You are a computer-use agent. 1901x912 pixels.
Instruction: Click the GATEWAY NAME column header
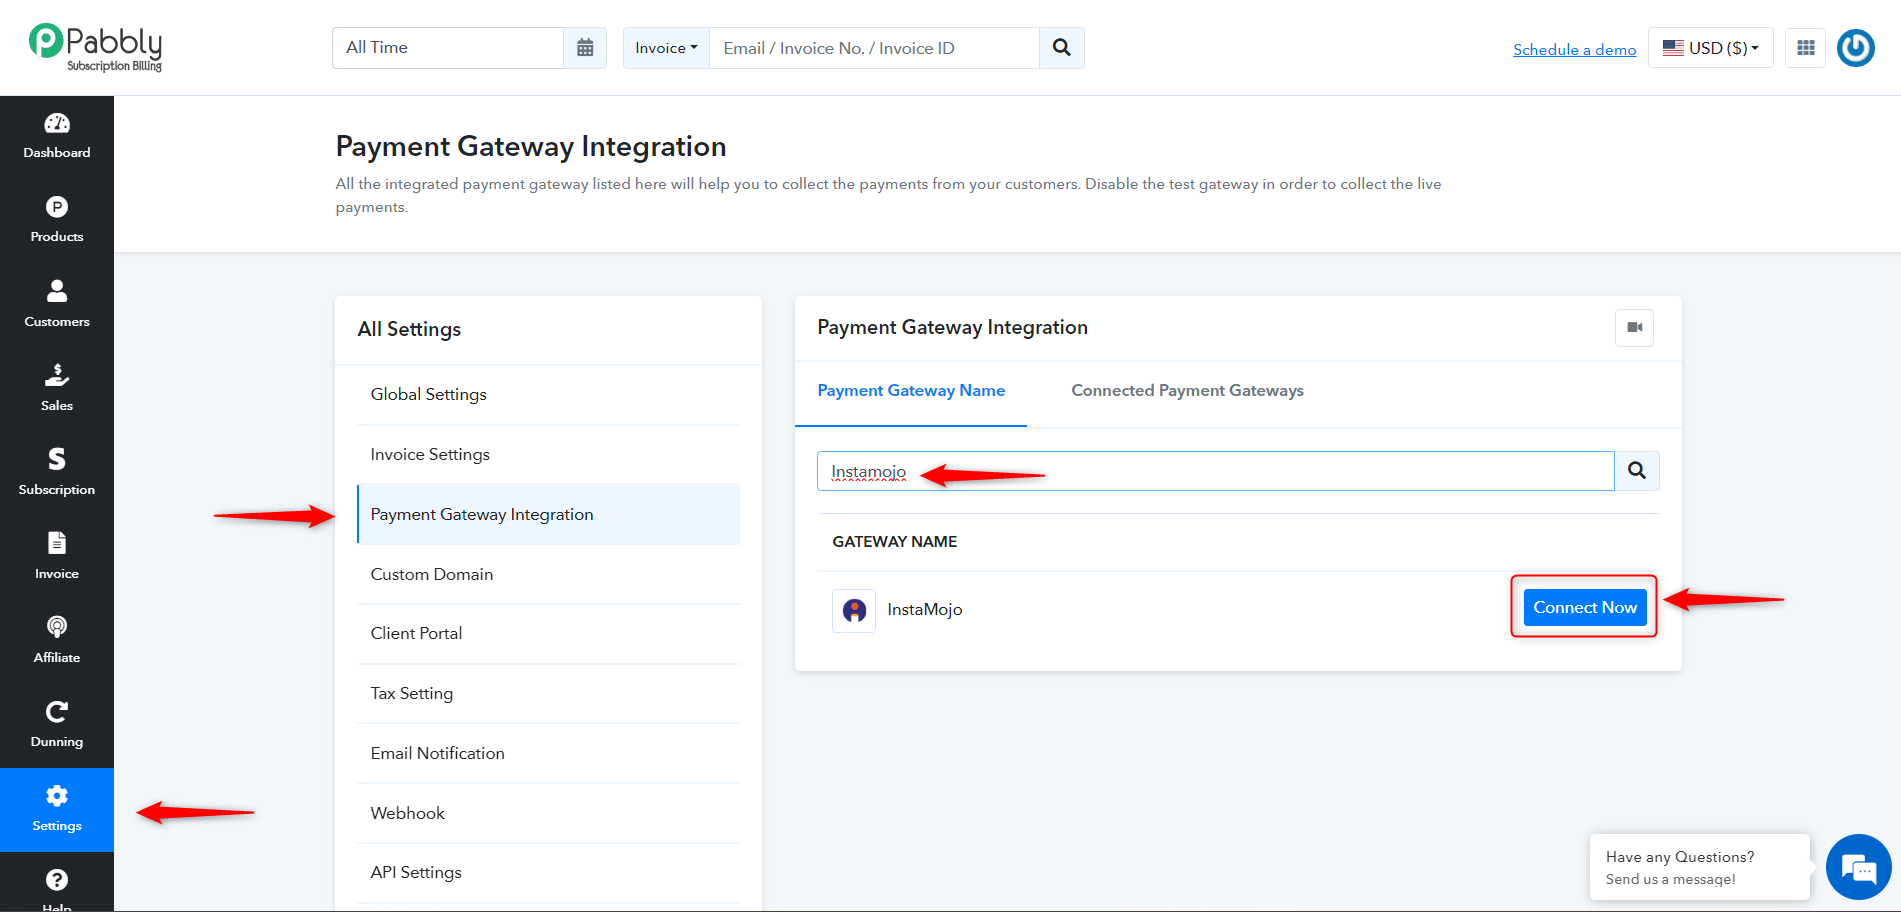coord(894,542)
